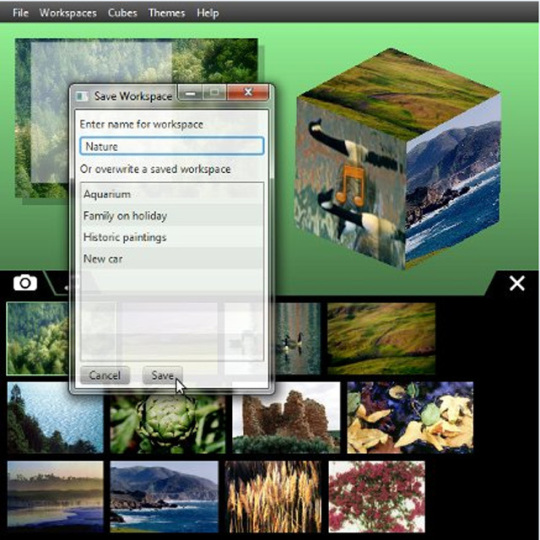The height and width of the screenshot is (540, 540).
Task: Select the forest trees thumbnail
Action: [37, 338]
